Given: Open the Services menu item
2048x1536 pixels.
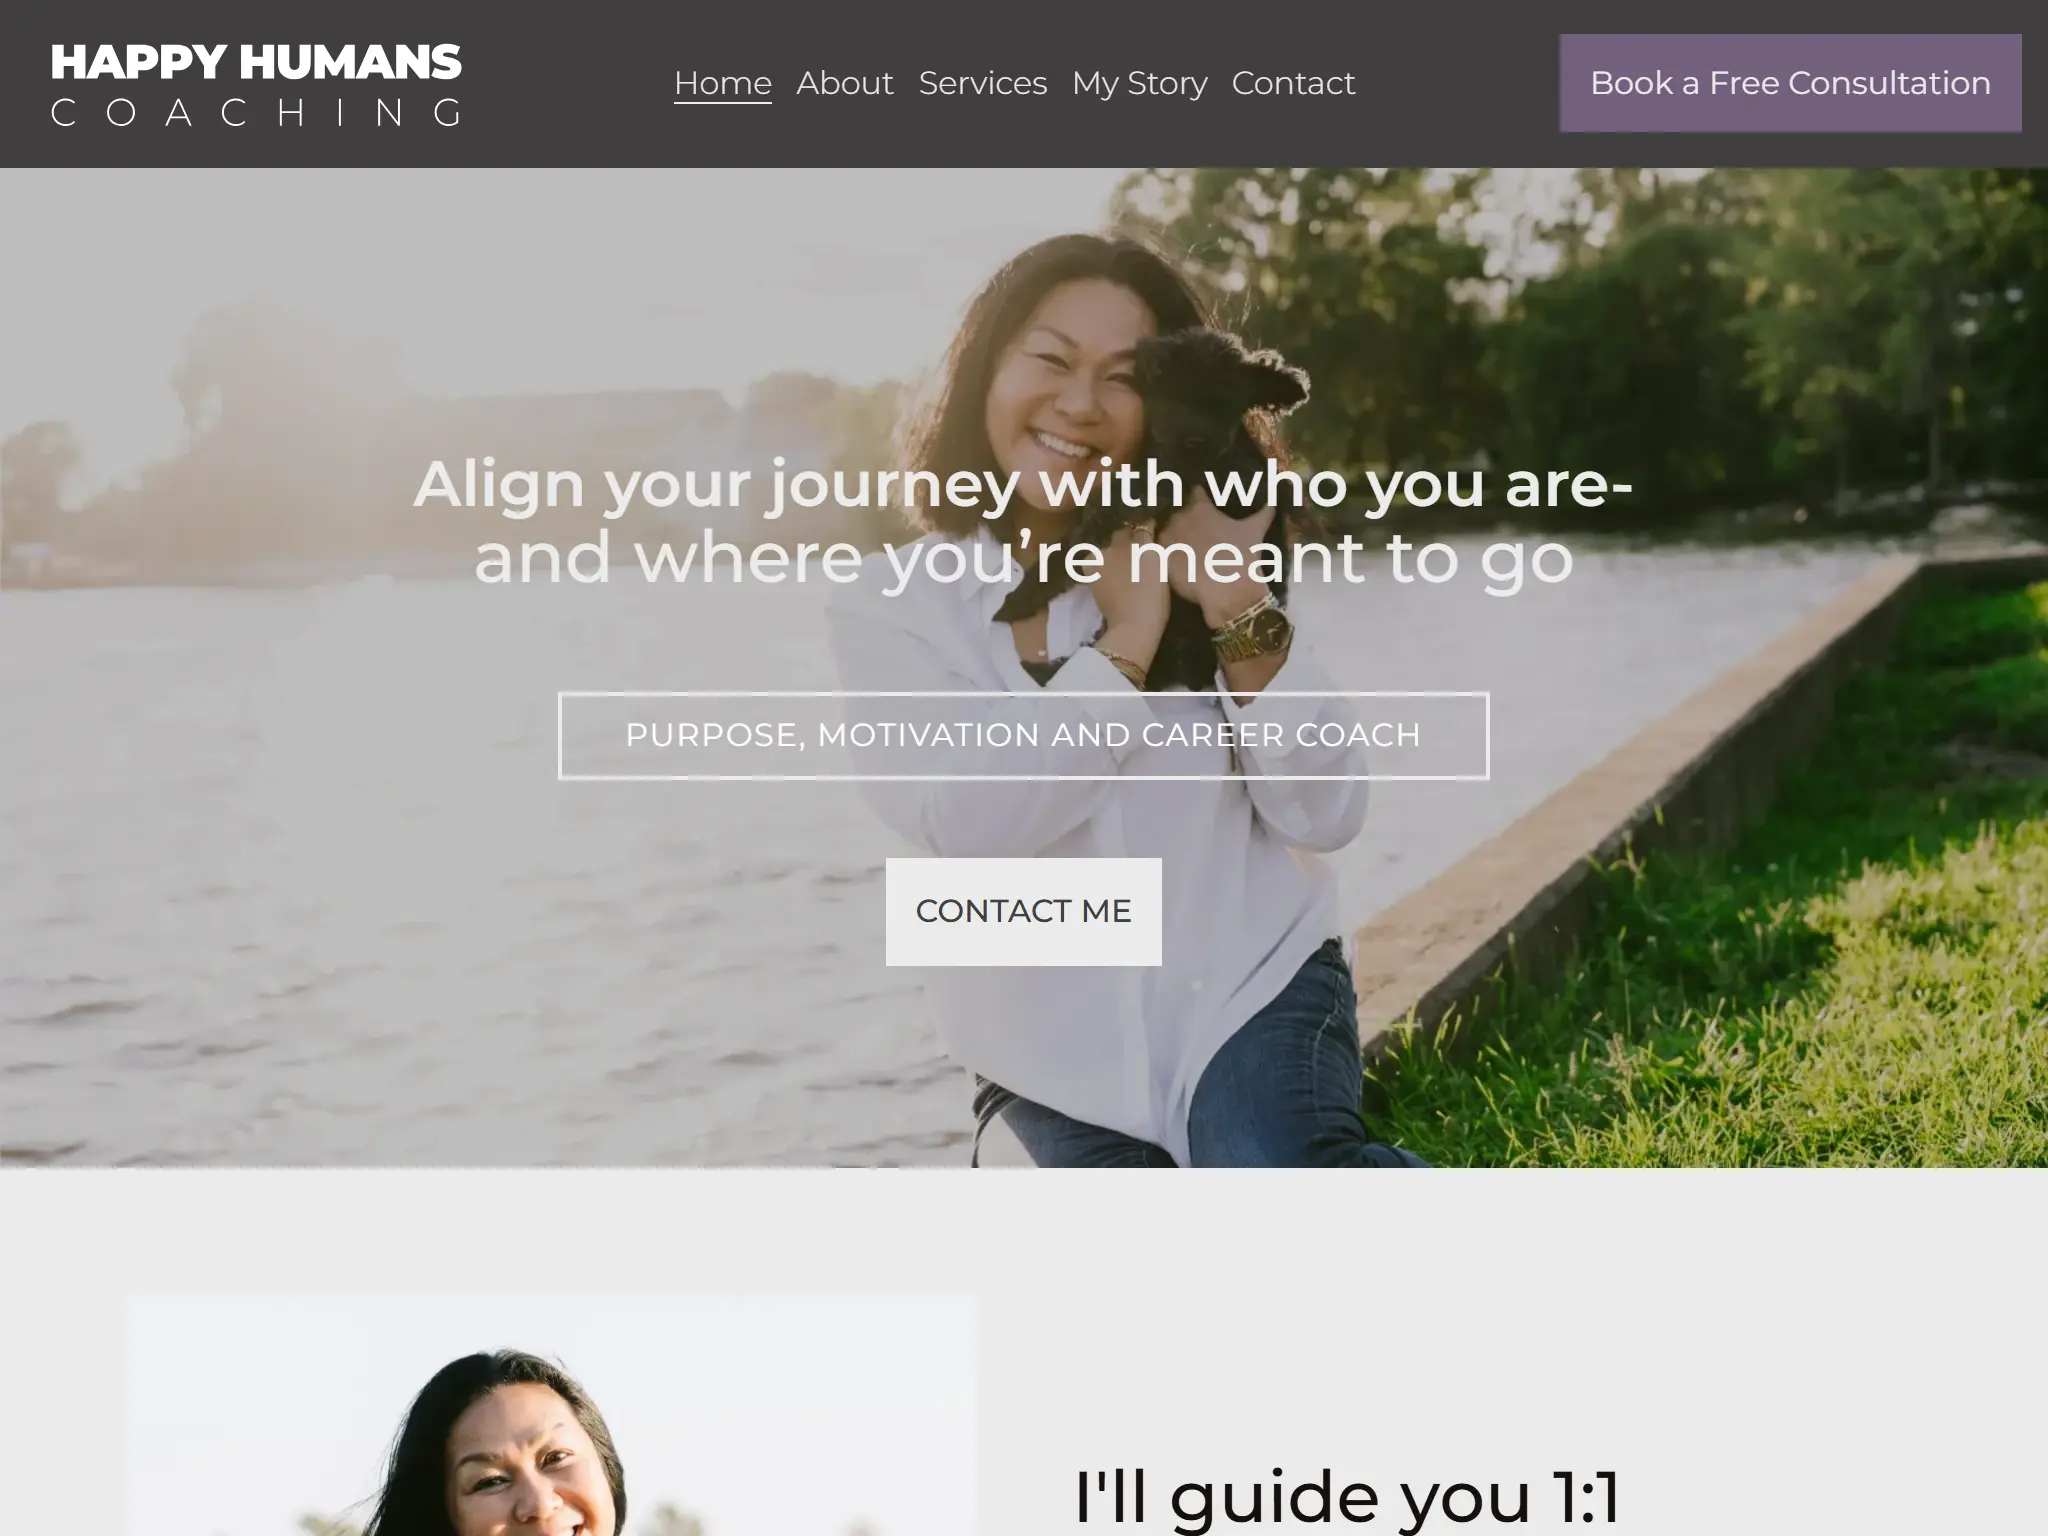Looking at the screenshot, I should (x=983, y=83).
